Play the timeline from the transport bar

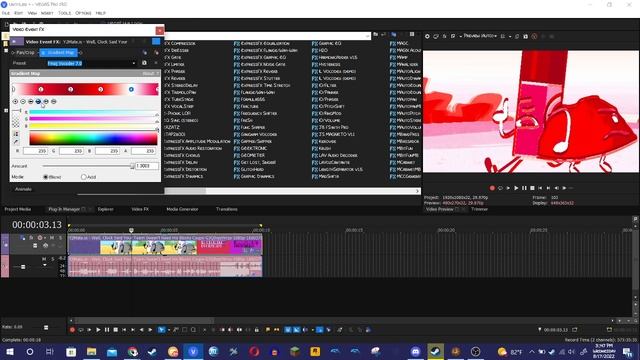point(98,330)
